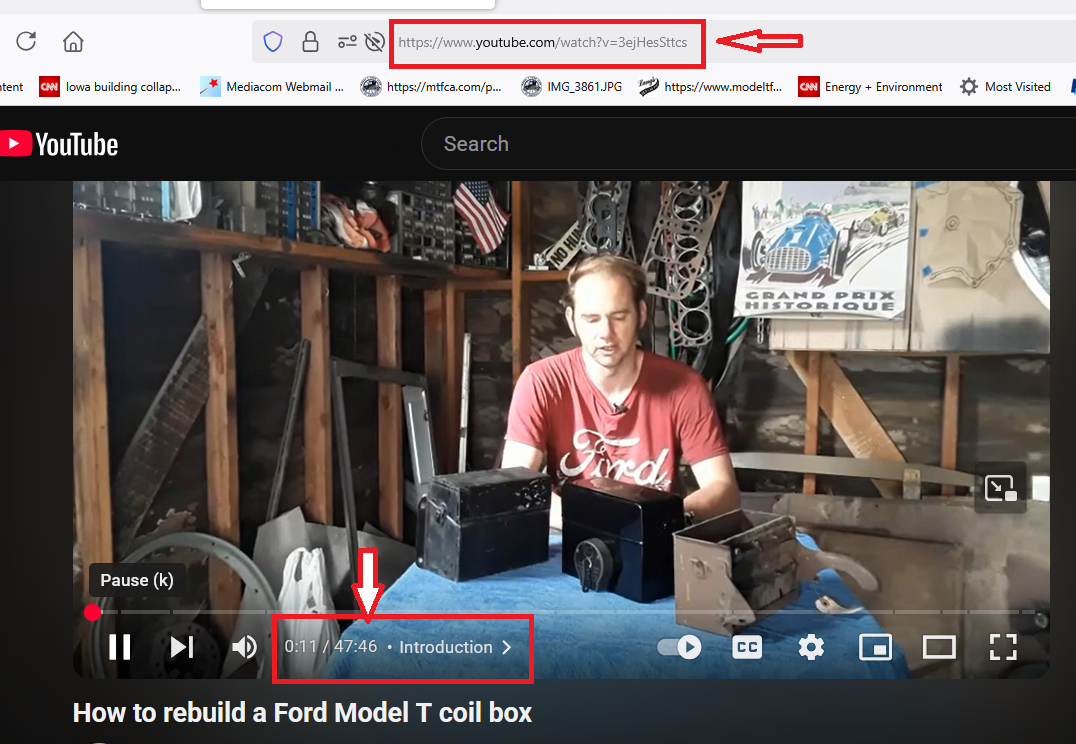The width and height of the screenshot is (1076, 744).
Task: Mute the video volume
Action: point(244,647)
